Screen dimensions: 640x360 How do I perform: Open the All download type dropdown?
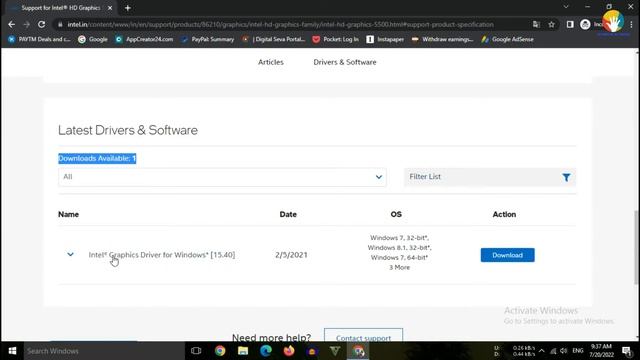pyautogui.click(x=222, y=177)
